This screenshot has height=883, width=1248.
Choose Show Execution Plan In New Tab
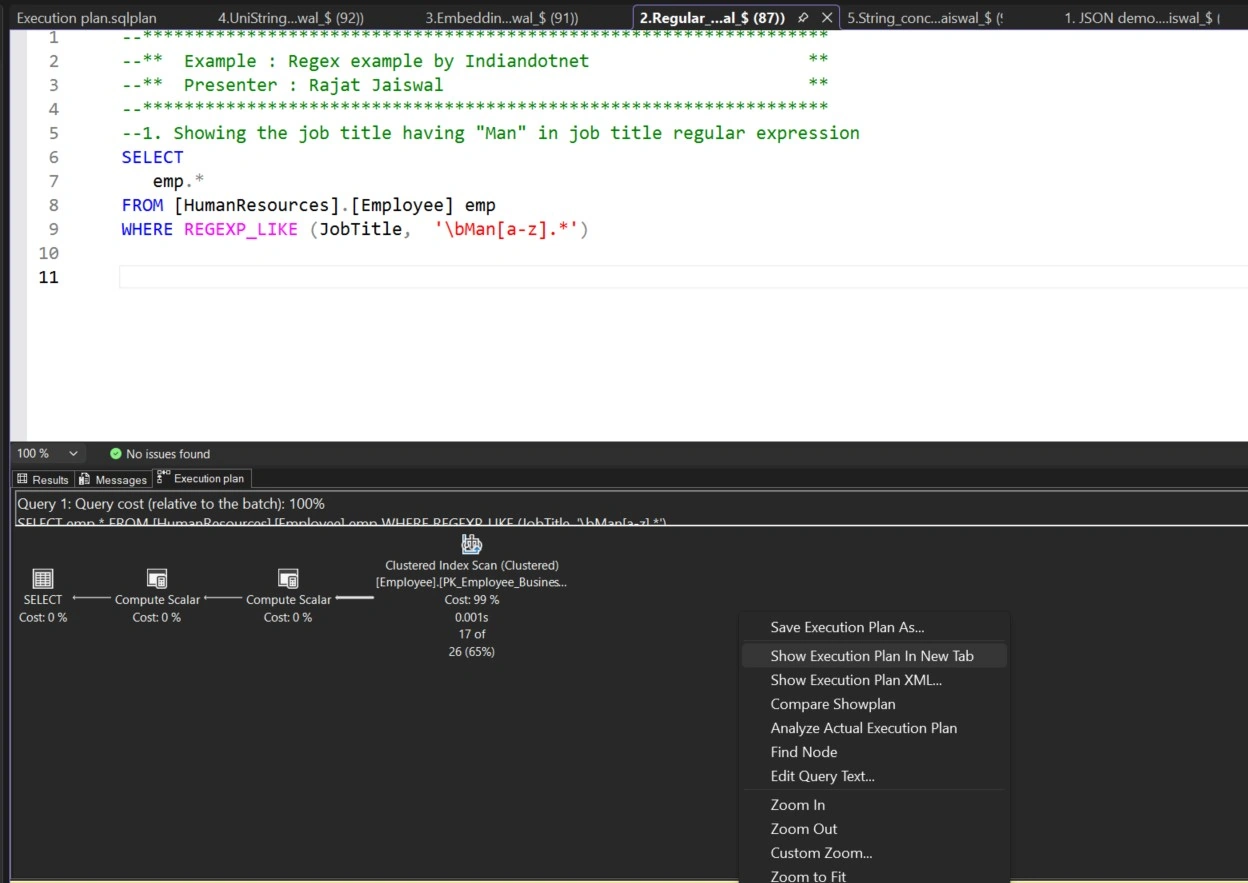coord(874,656)
